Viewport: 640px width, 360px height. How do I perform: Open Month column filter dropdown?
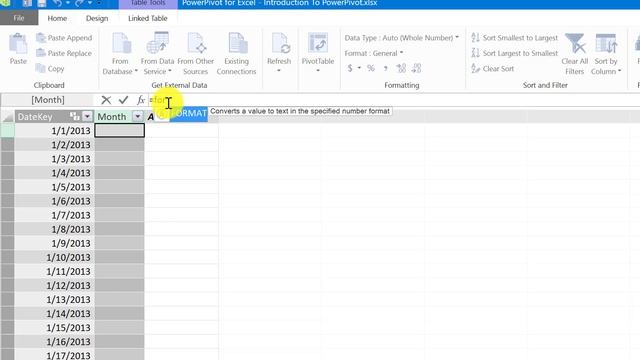tap(138, 117)
